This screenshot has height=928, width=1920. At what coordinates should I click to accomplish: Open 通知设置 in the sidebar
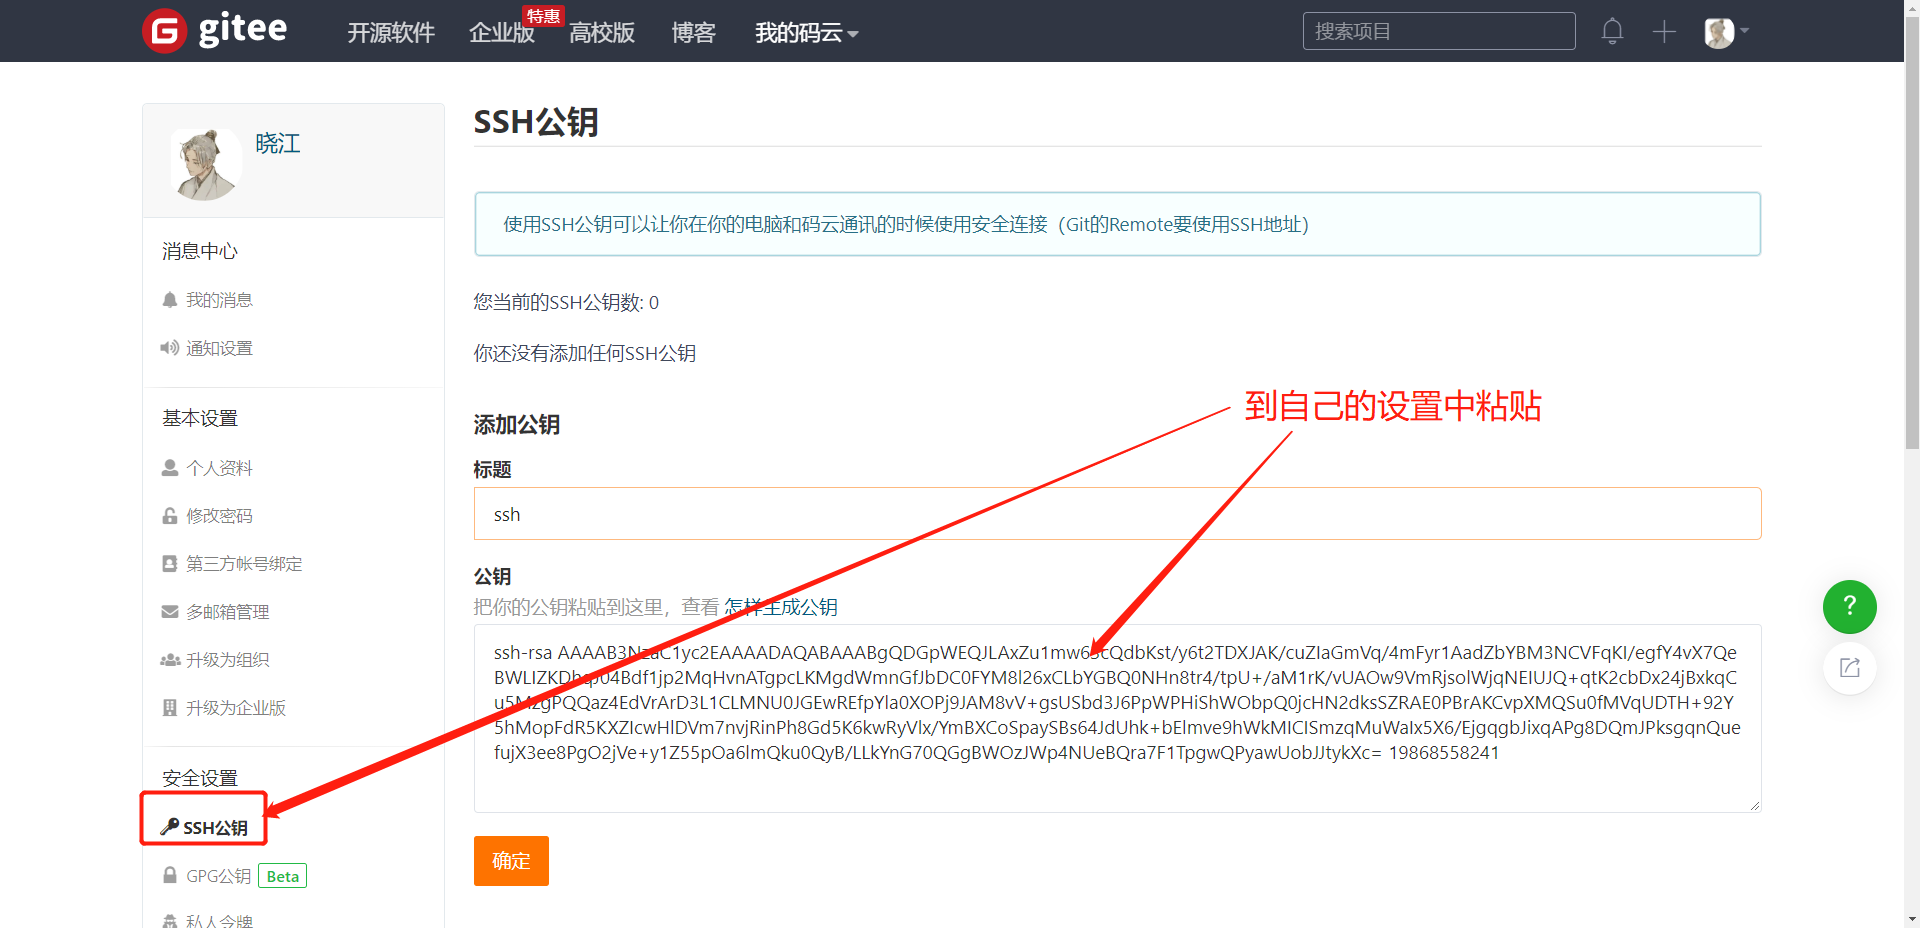219,348
